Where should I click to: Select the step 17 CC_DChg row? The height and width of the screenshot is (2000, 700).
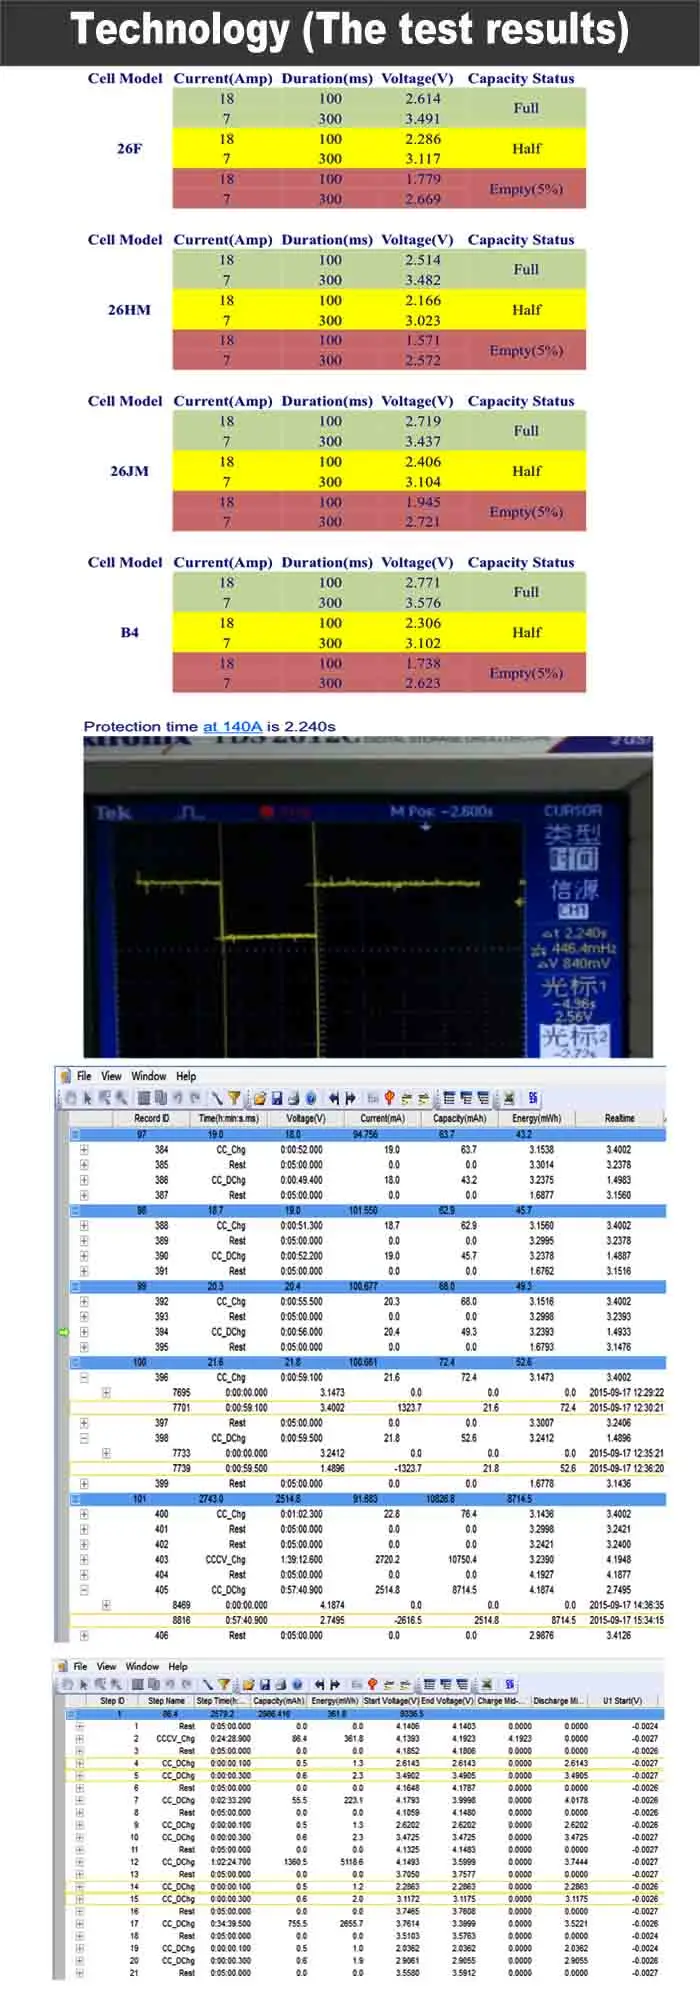[x=364, y=1923]
